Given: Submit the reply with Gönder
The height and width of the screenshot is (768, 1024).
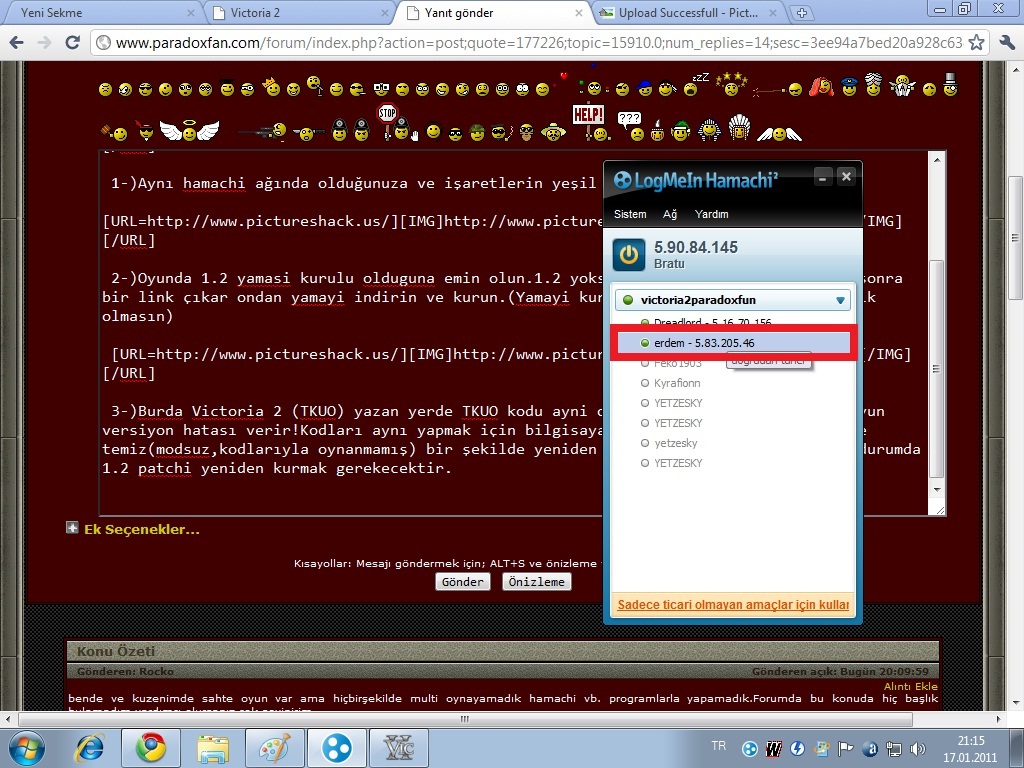Looking at the screenshot, I should click(x=462, y=582).
